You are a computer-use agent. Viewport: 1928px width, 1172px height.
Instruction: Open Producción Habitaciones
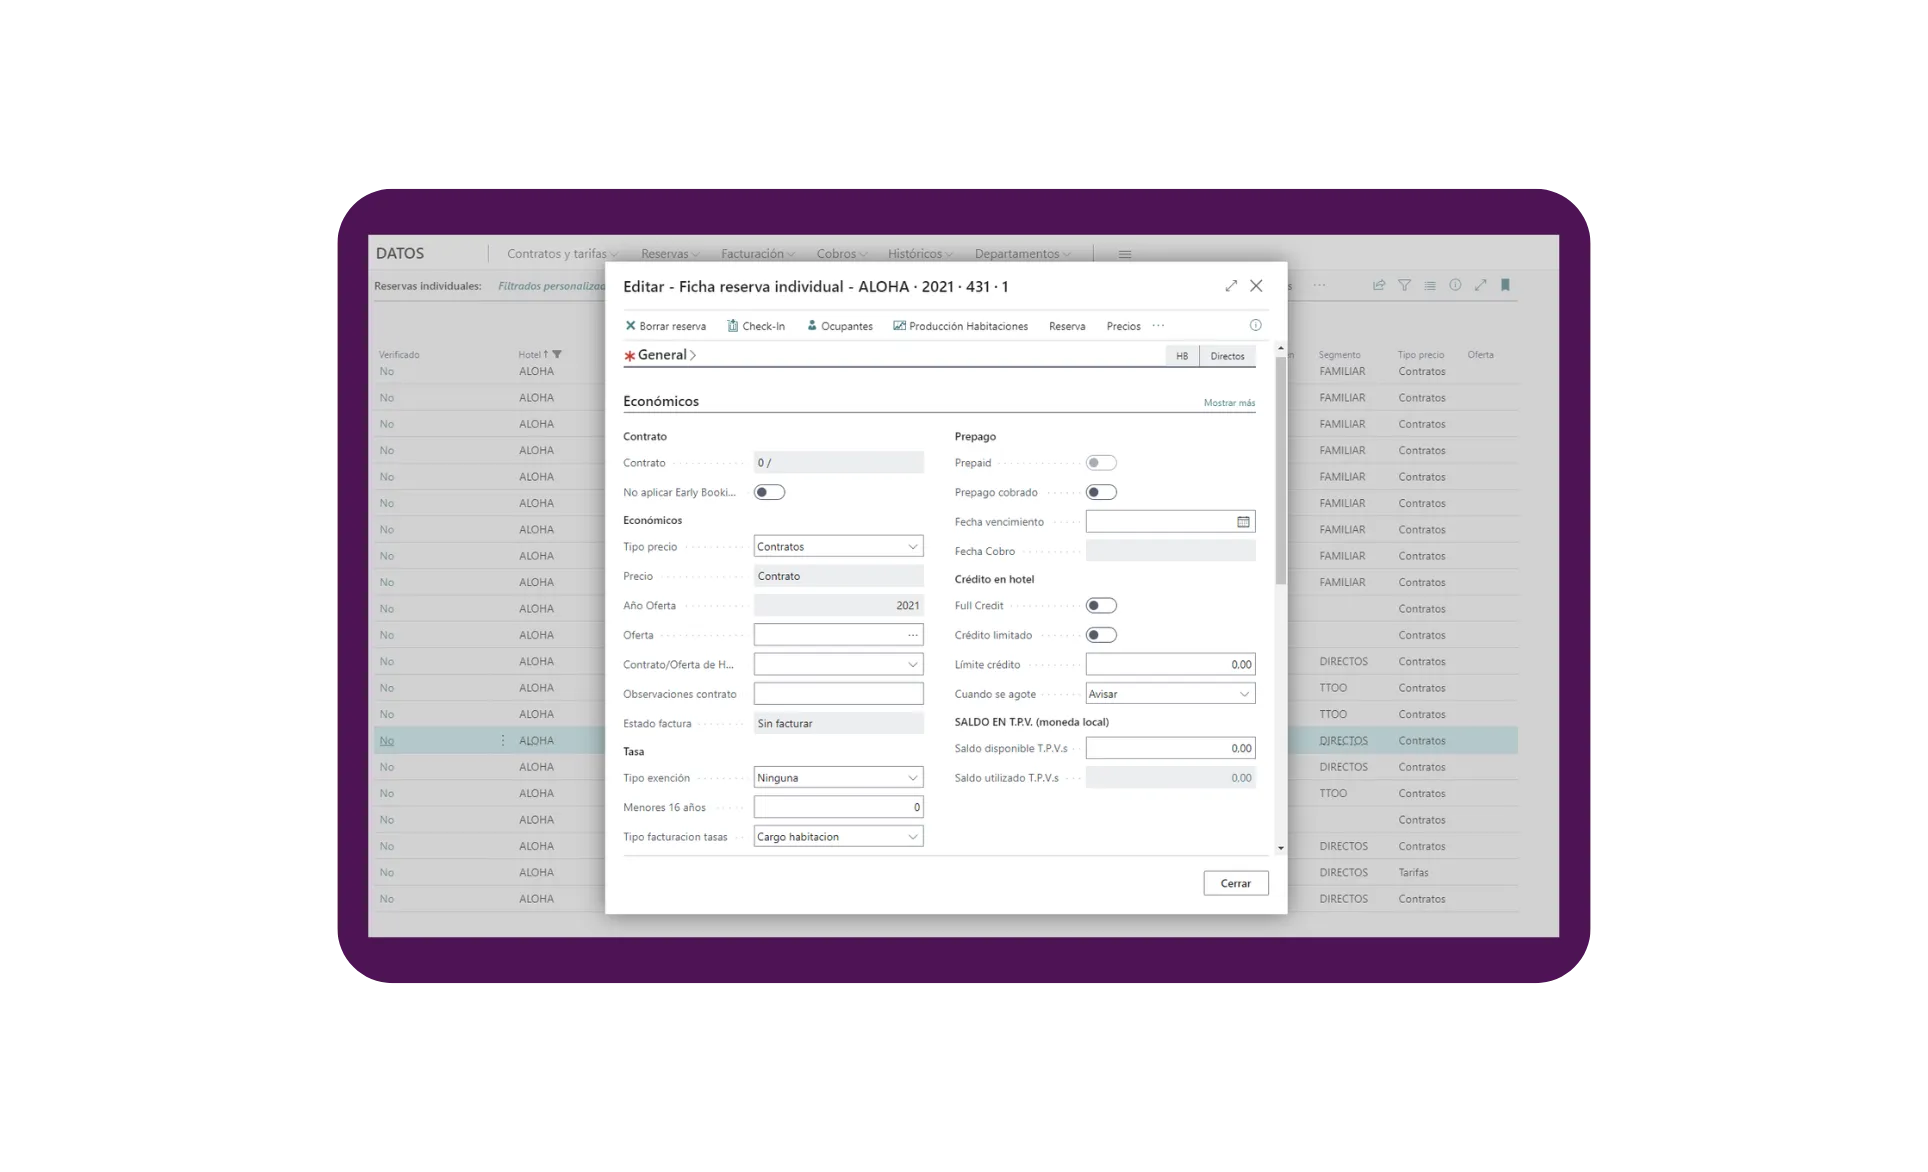click(x=961, y=327)
